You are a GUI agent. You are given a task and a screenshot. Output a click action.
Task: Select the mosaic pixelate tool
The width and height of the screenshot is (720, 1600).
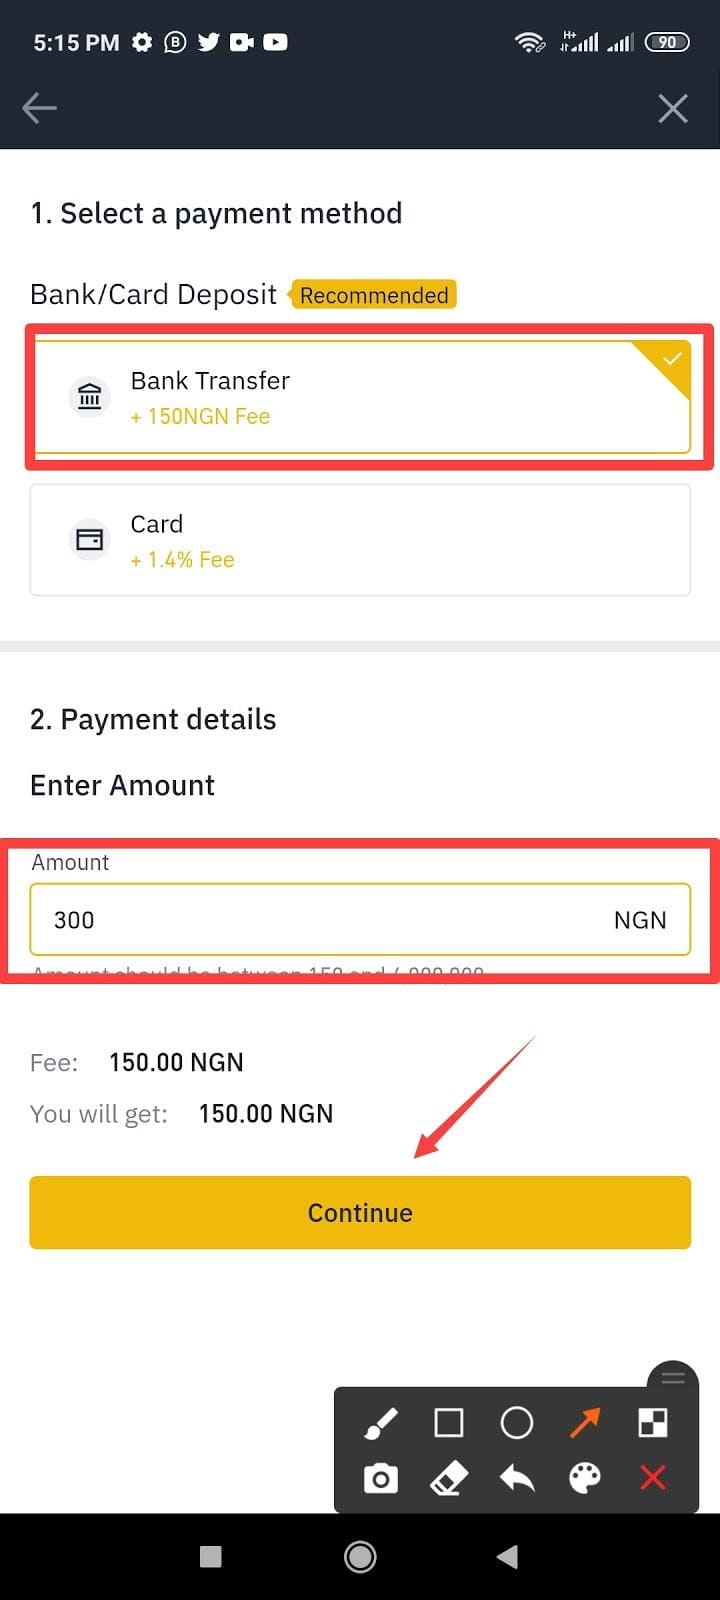click(x=653, y=1423)
